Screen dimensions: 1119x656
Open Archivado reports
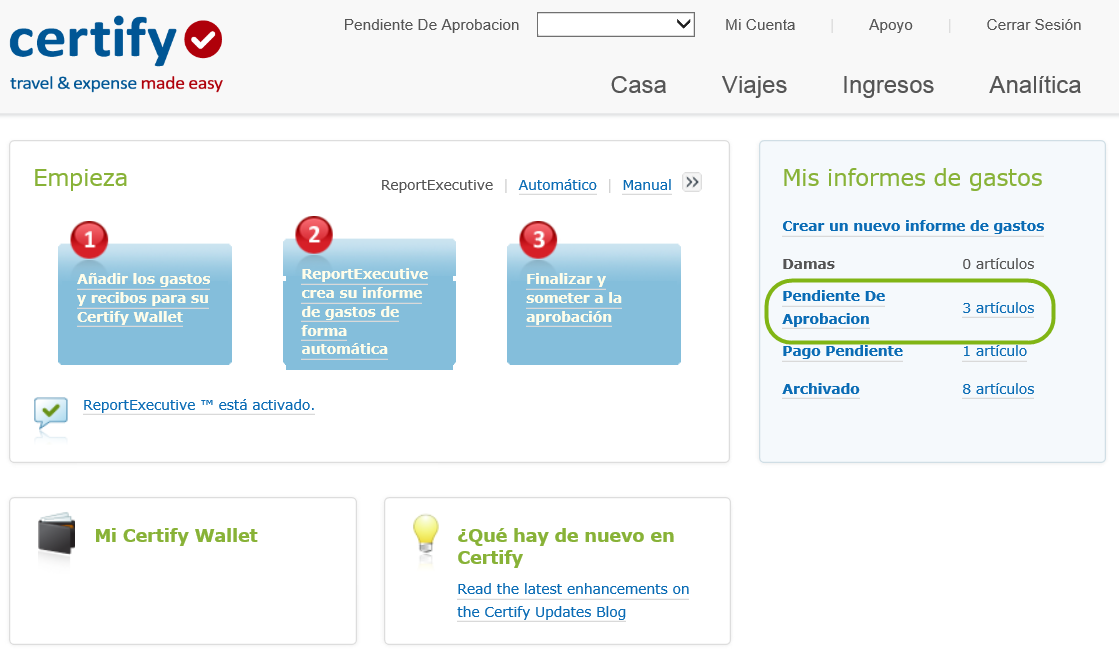pos(821,389)
